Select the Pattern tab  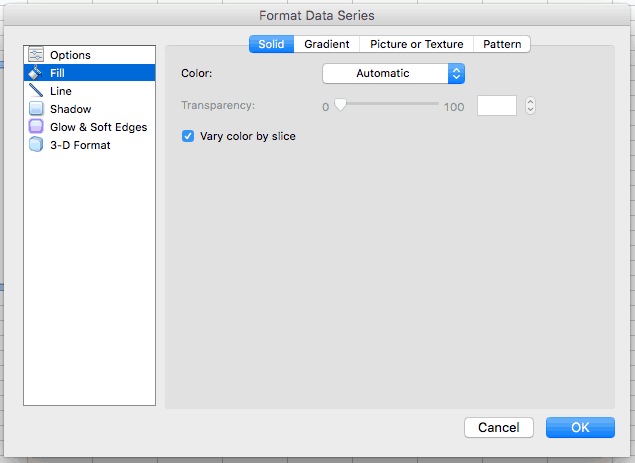(502, 44)
